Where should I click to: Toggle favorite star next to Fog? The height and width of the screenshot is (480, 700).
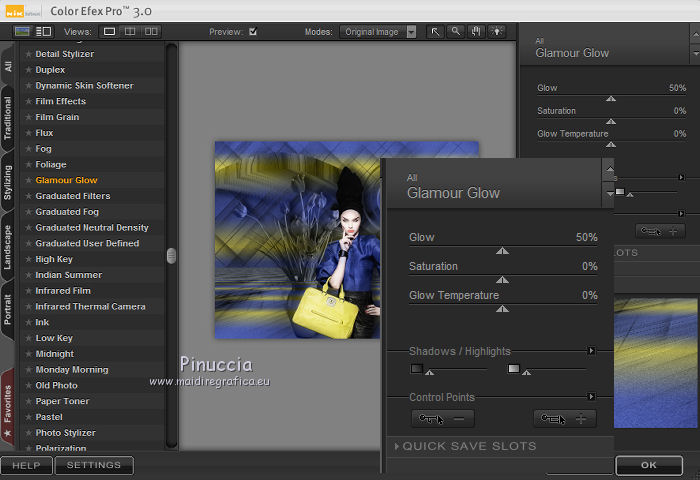pyautogui.click(x=28, y=149)
